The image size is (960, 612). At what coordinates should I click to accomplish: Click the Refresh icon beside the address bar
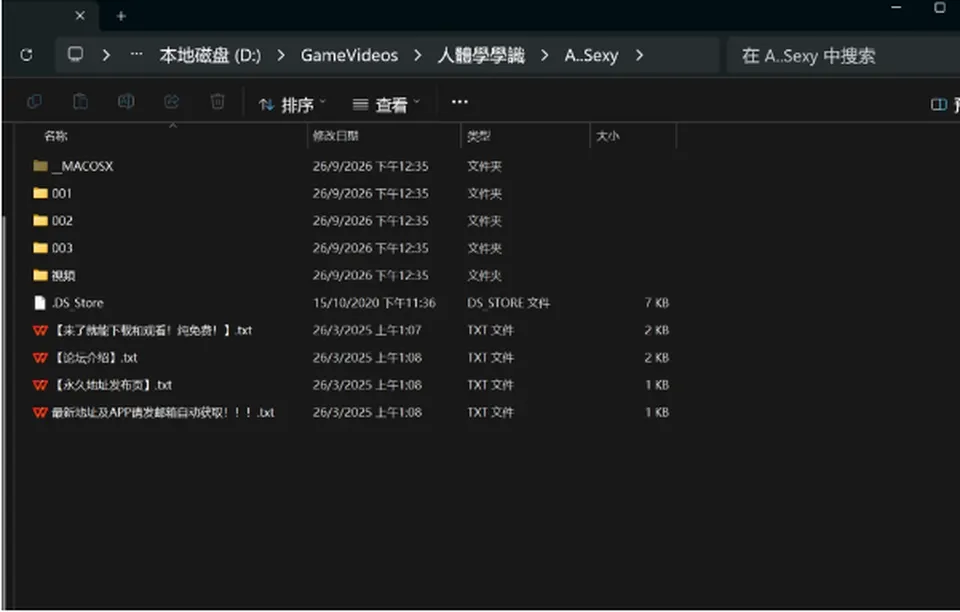pyautogui.click(x=26, y=55)
